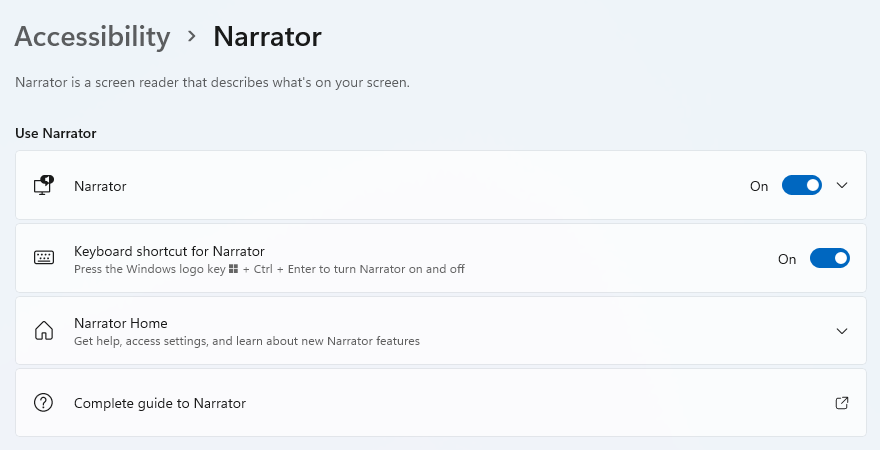Click the Narrator row label text
This screenshot has height=450, width=880.
click(x=100, y=186)
